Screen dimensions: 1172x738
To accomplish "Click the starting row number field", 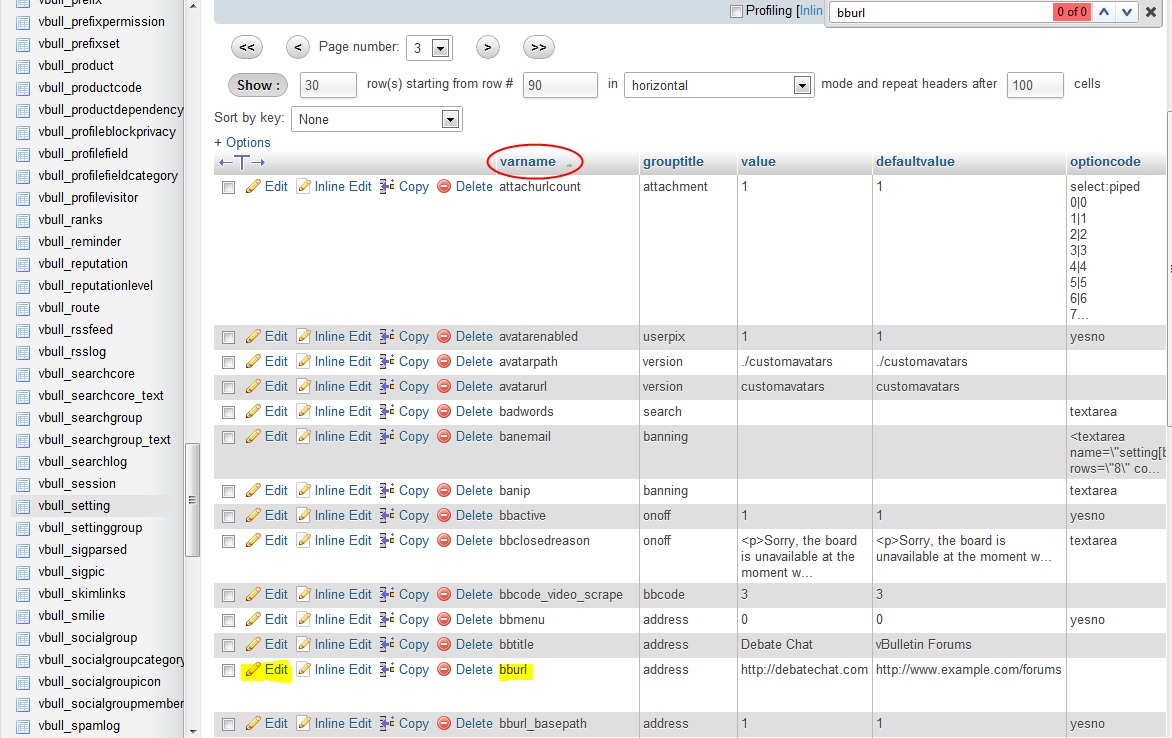I will pos(560,84).
